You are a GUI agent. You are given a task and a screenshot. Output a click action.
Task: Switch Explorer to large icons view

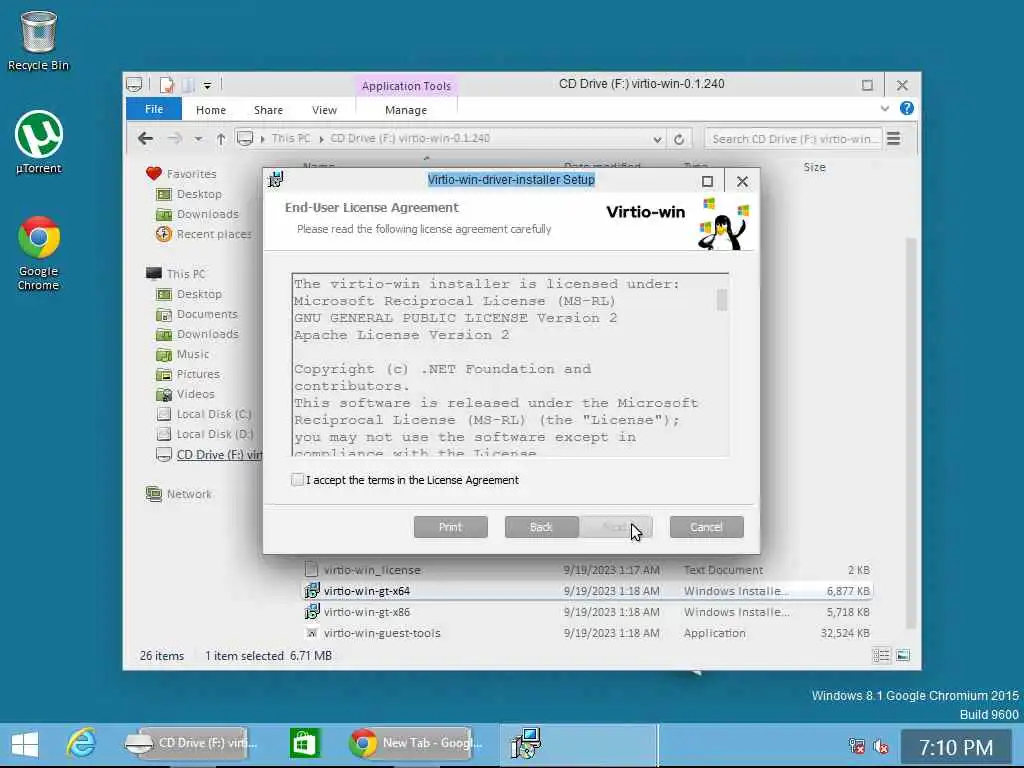(x=903, y=656)
